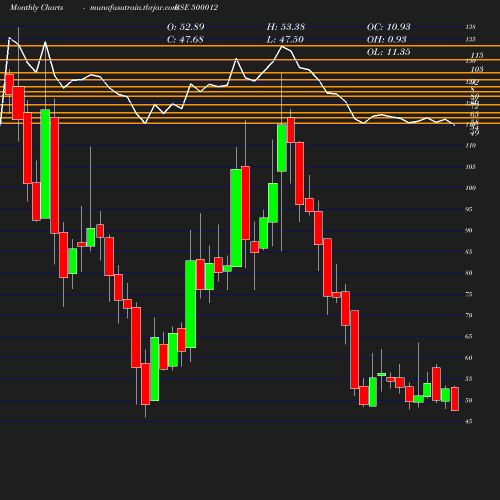Click the 45 price axis label
This screenshot has height=500, width=500.
(x=469, y=422)
